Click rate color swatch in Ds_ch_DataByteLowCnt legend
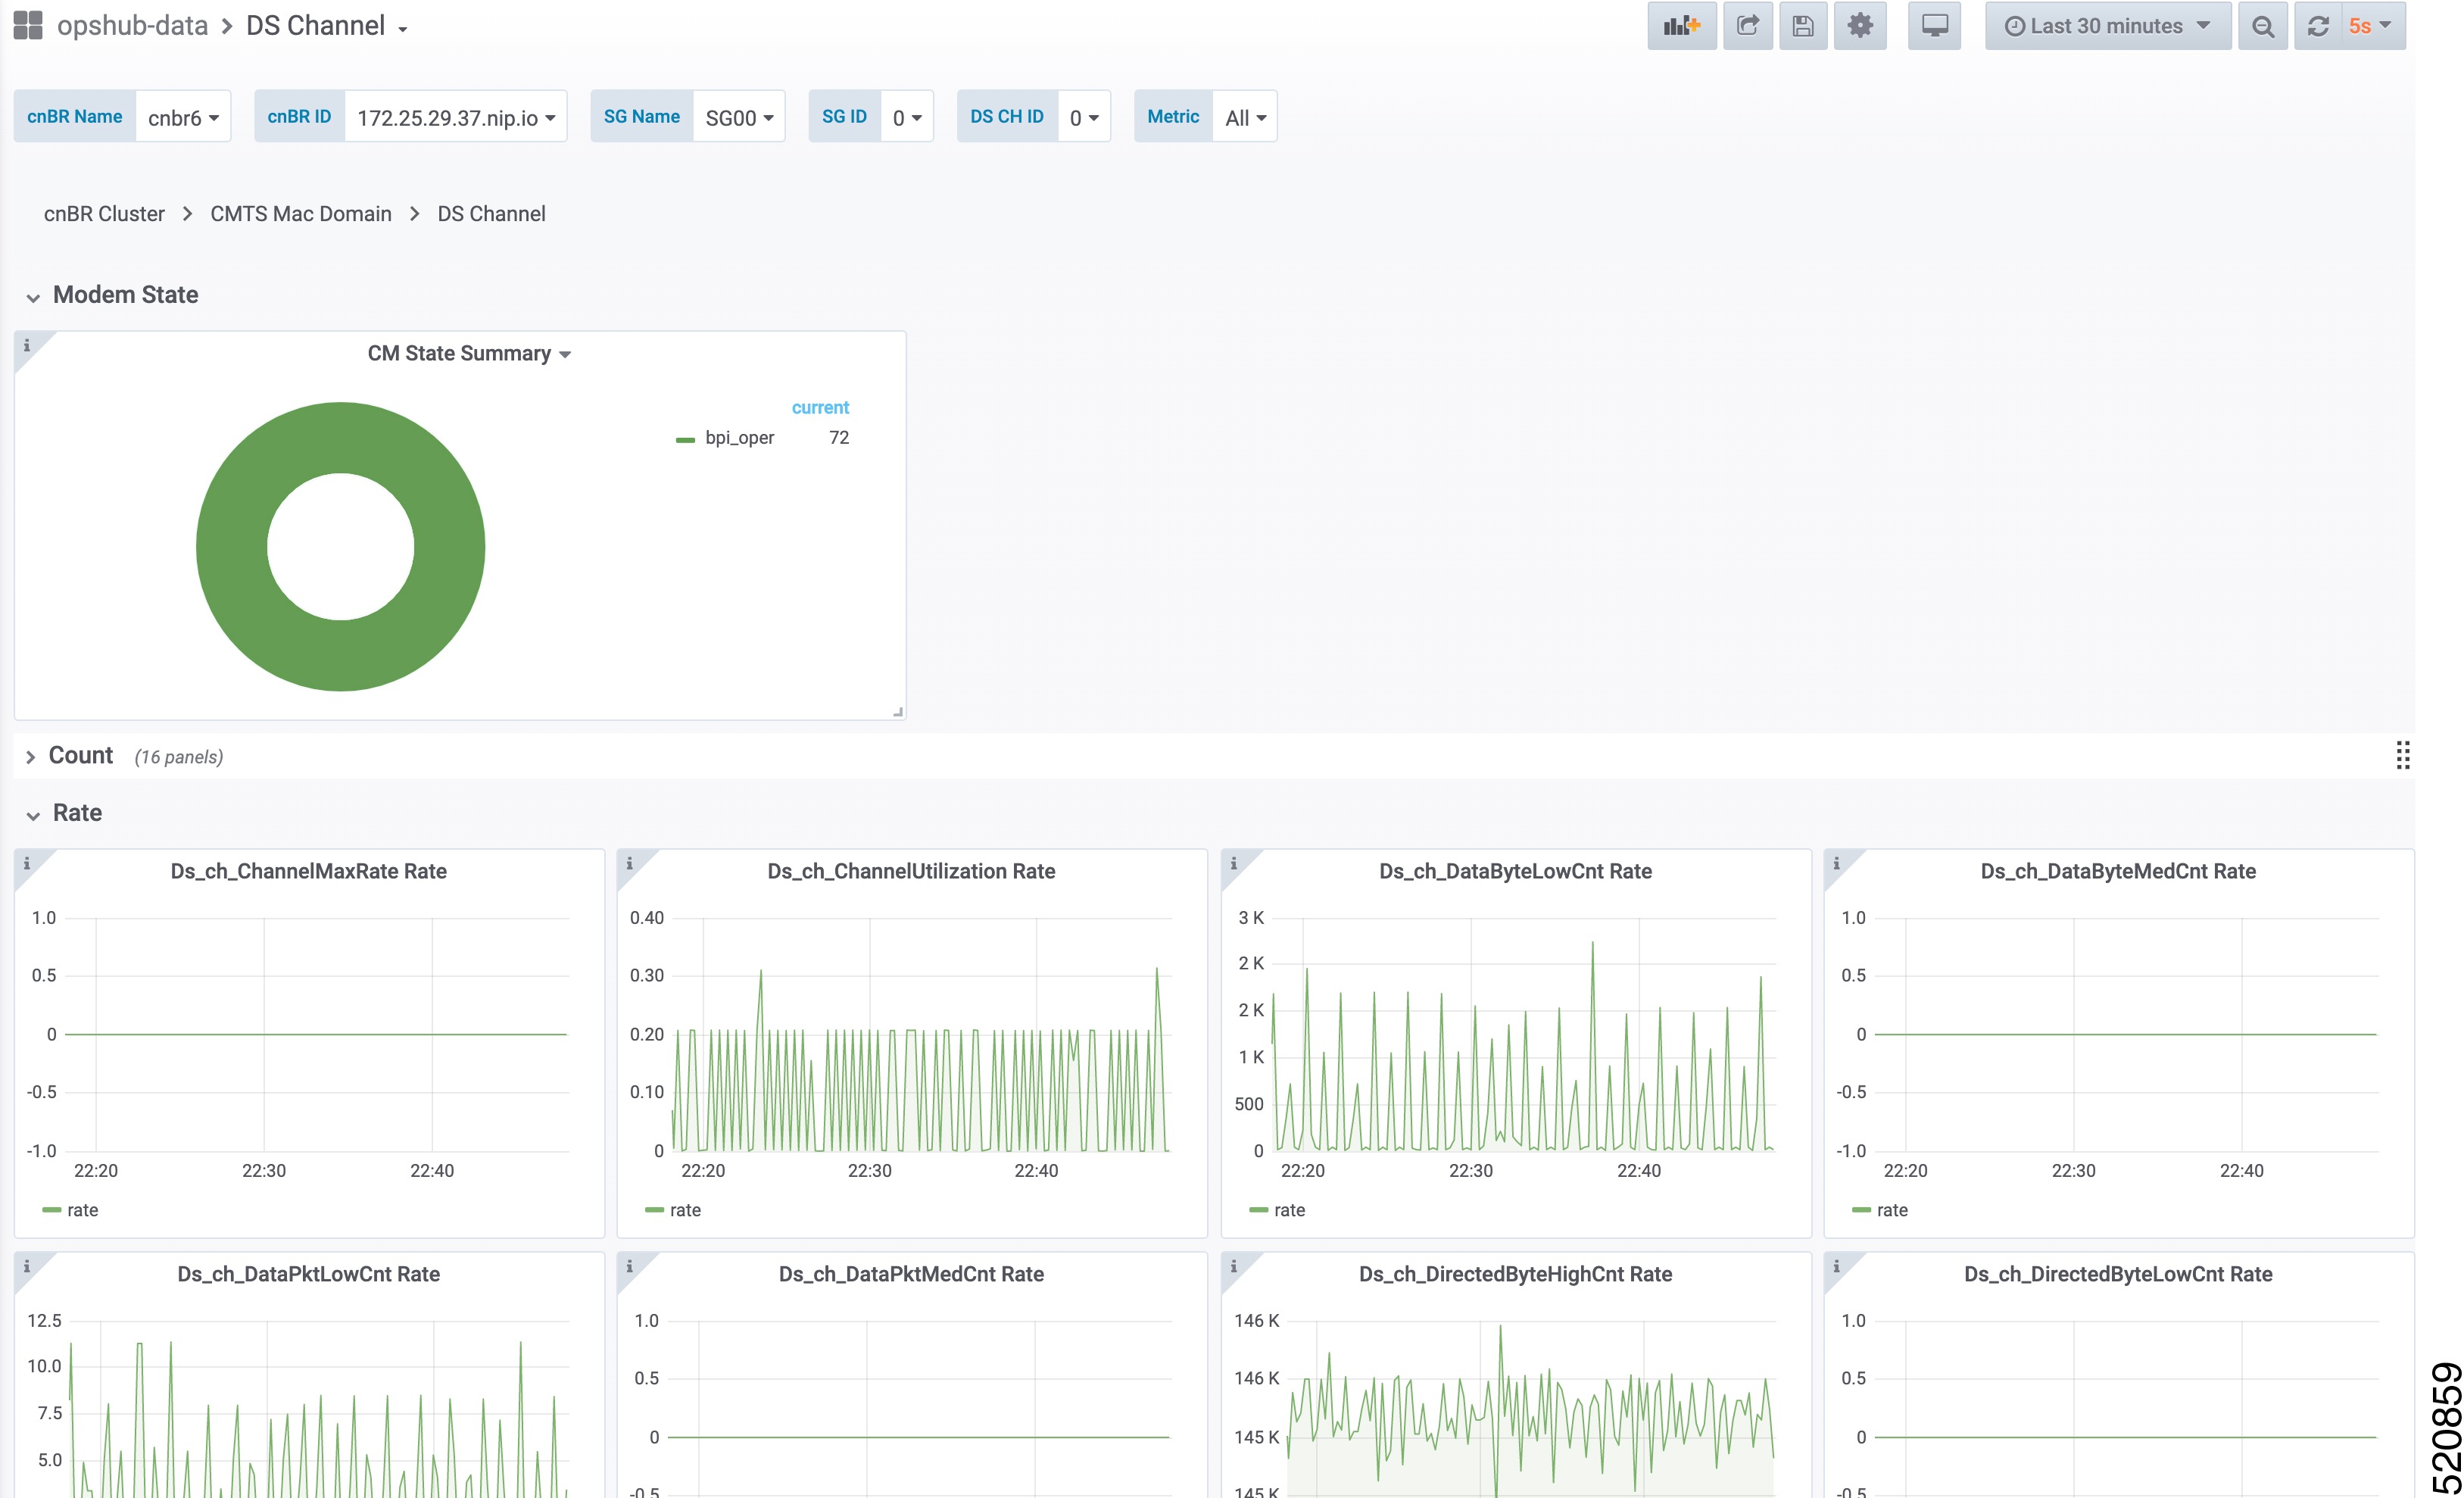The width and height of the screenshot is (2464, 1498). [1259, 1210]
